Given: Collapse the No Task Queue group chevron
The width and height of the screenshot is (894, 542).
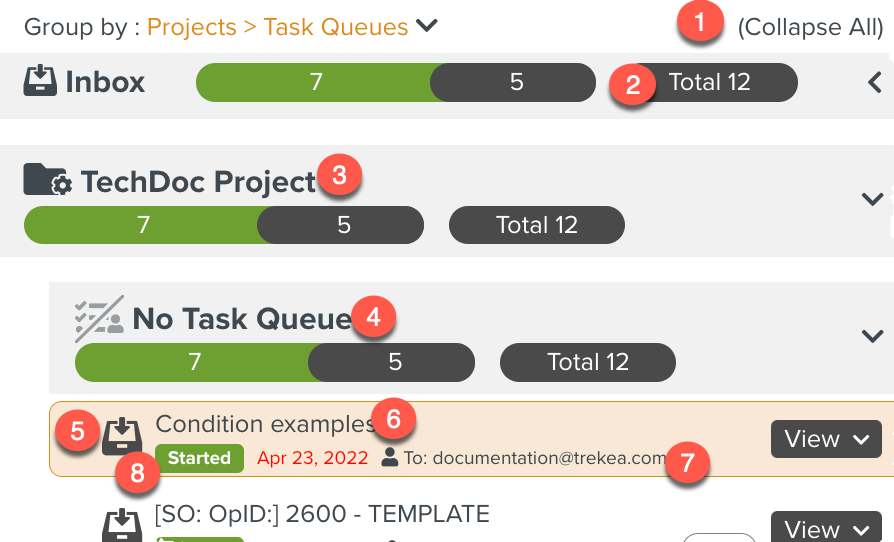Looking at the screenshot, I should [872, 336].
